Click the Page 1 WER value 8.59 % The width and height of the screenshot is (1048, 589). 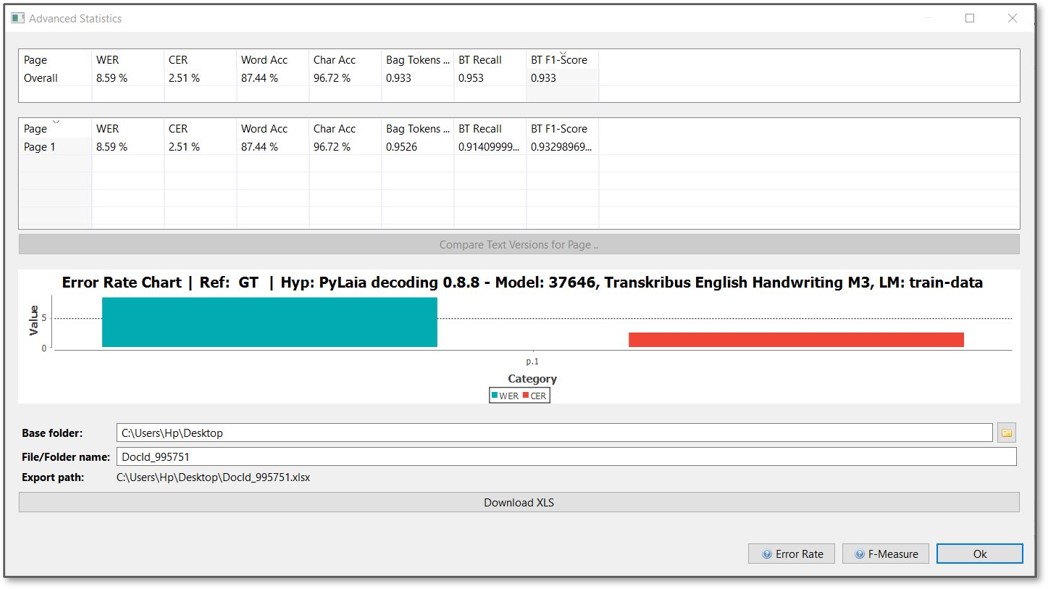pyautogui.click(x=112, y=146)
